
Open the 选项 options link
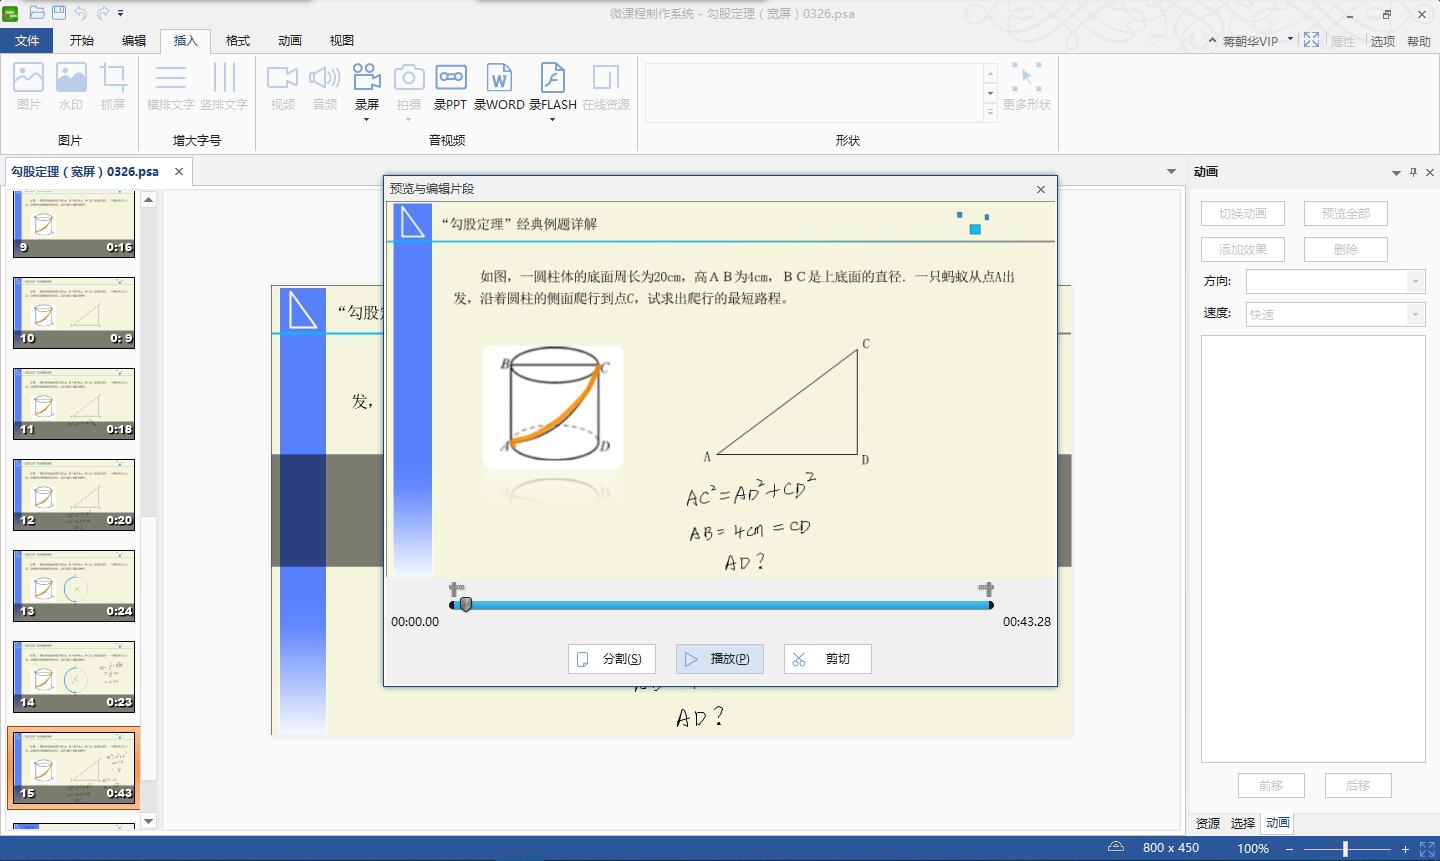click(x=1382, y=41)
